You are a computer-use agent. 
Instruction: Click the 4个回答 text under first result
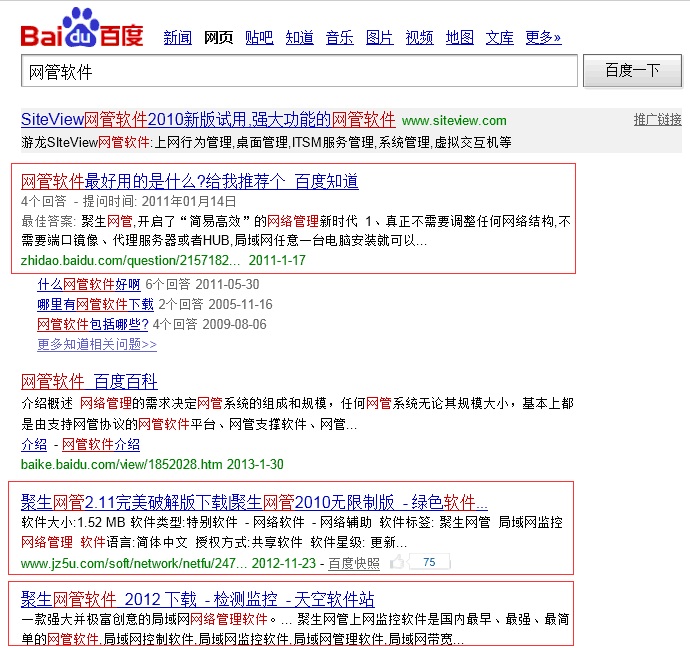coord(44,201)
